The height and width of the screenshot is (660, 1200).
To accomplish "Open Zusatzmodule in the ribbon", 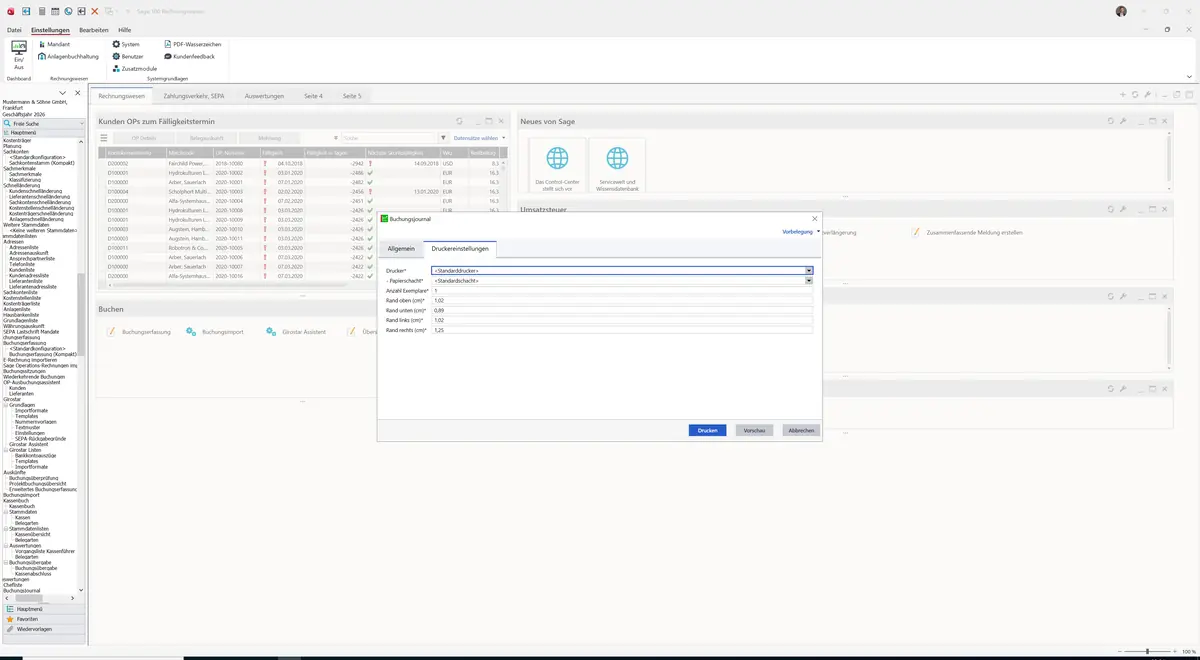I will pyautogui.click(x=134, y=68).
